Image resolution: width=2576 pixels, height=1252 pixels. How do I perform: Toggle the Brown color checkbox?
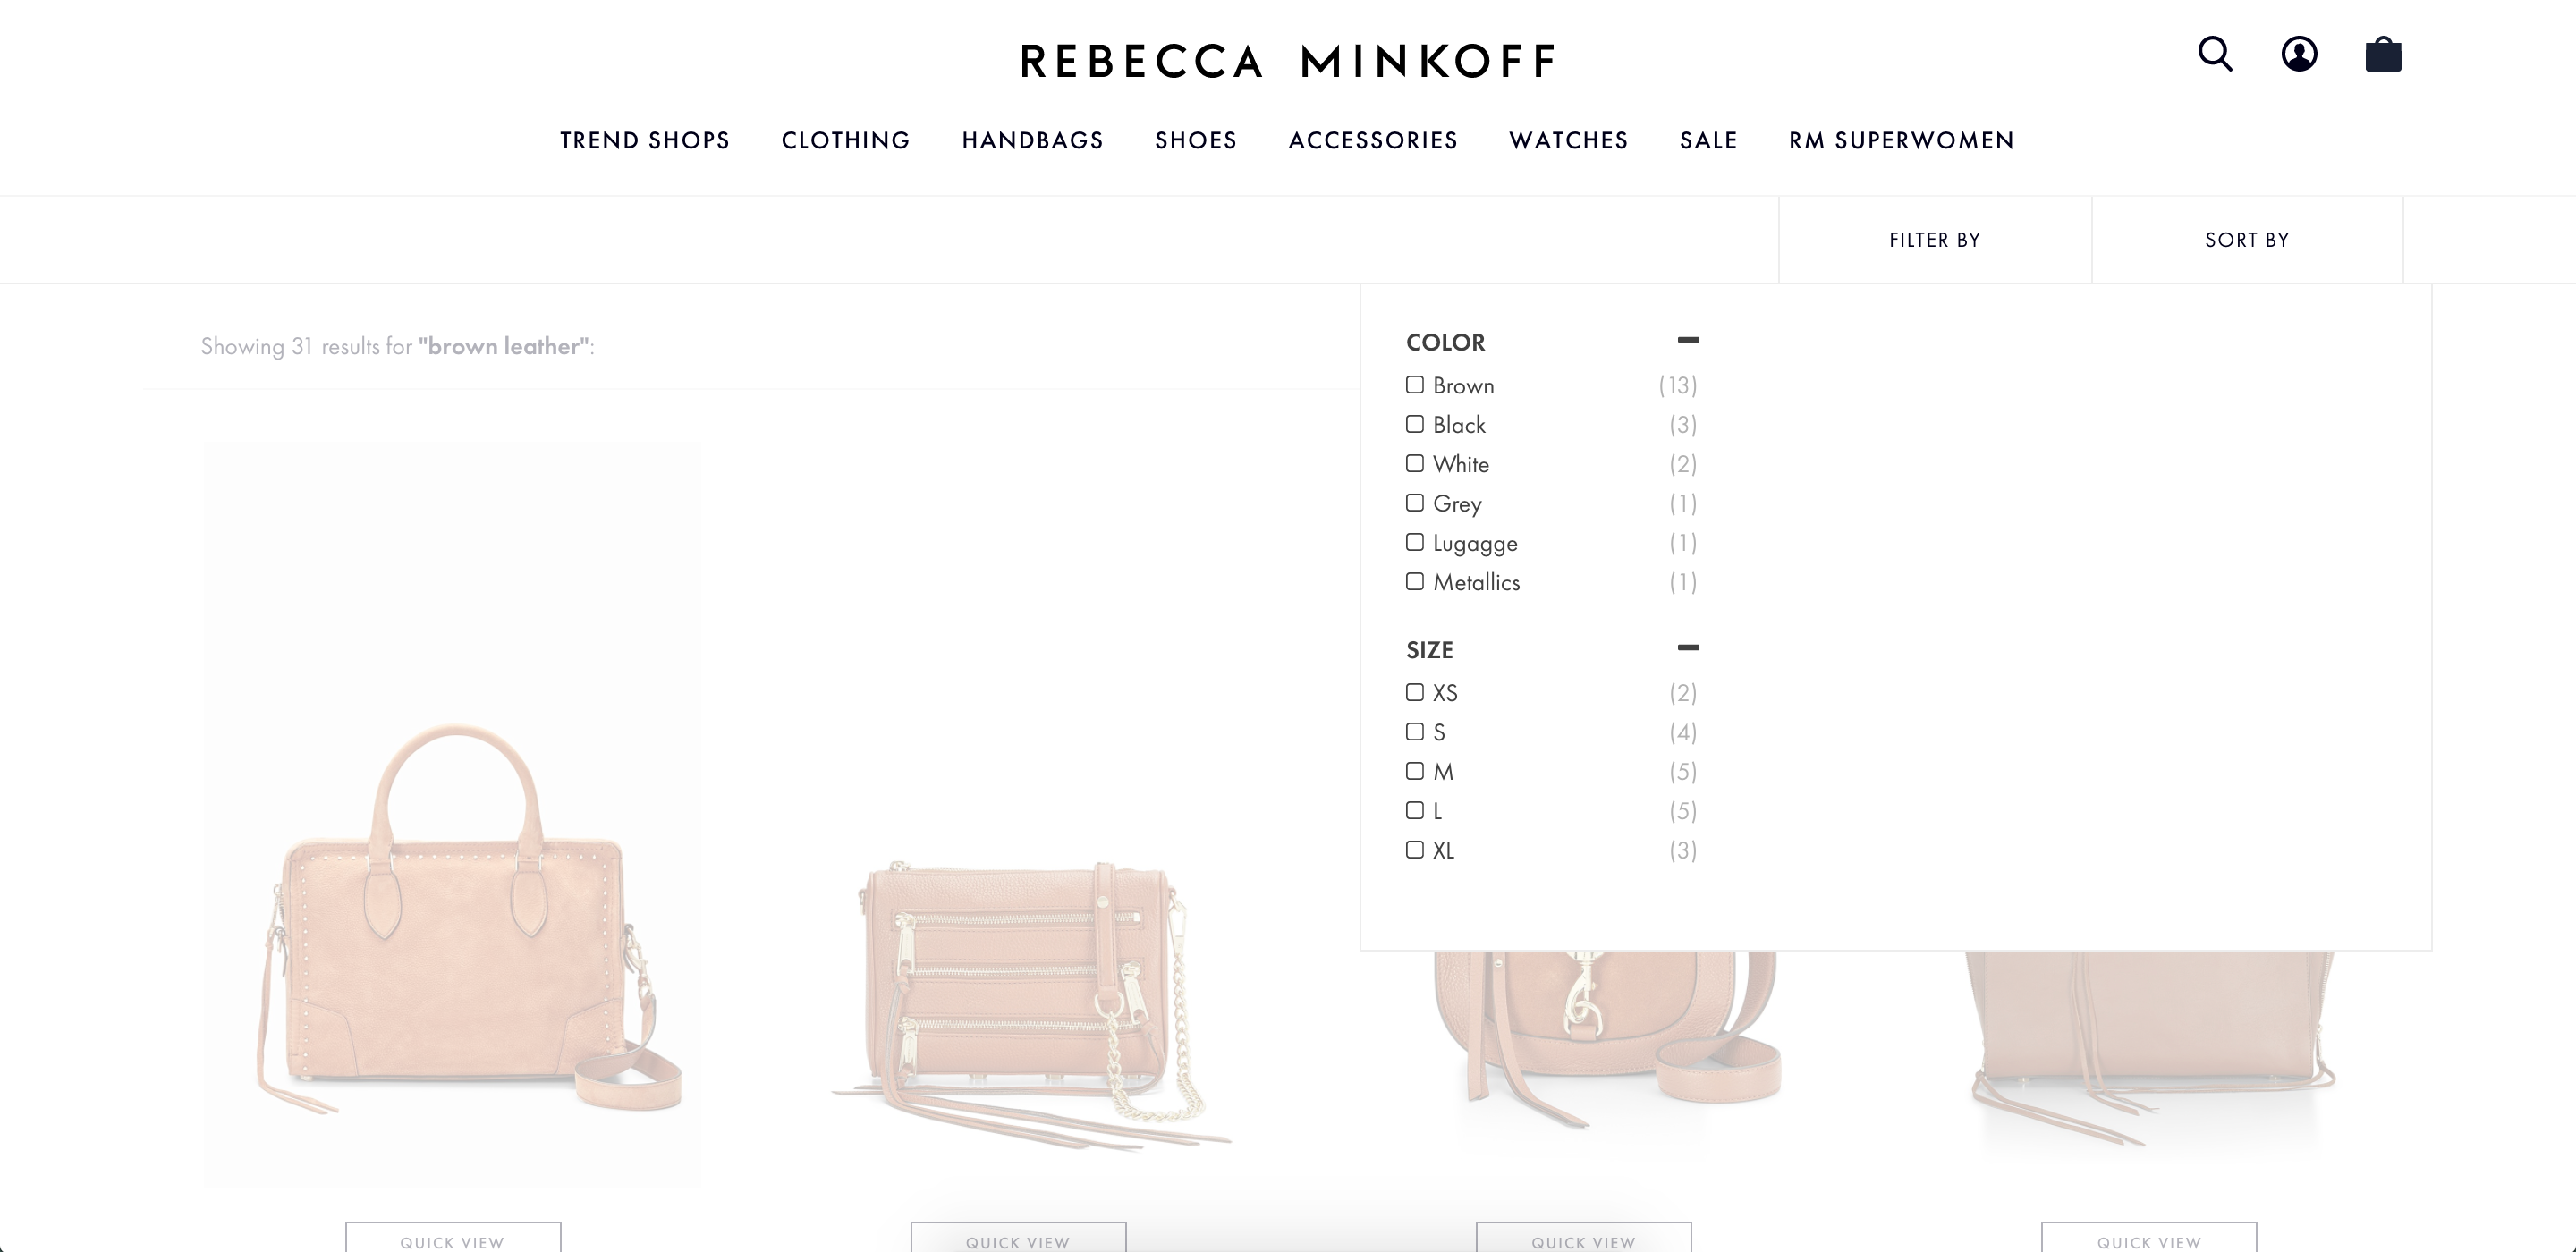1414,385
